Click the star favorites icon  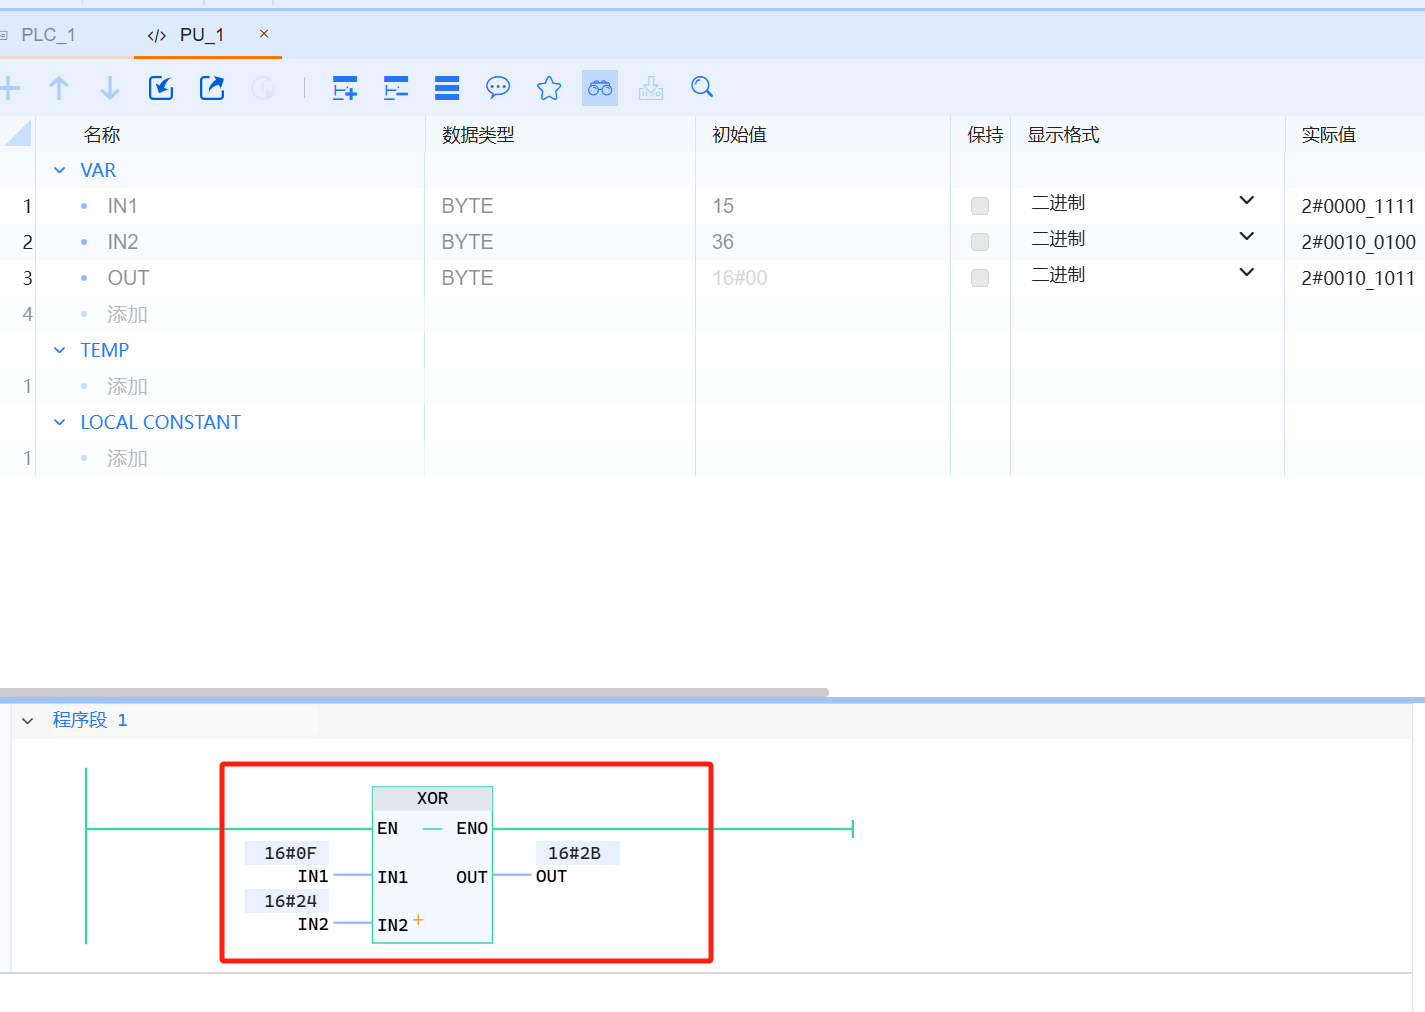click(549, 88)
